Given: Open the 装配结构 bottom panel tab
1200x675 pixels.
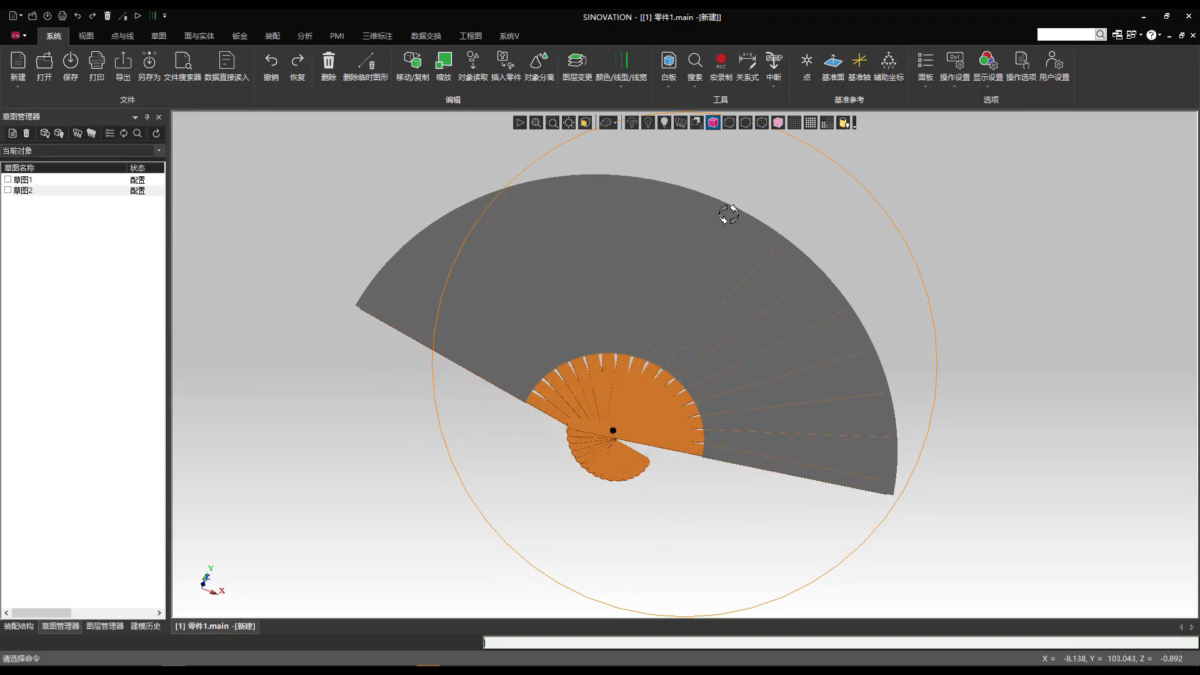Looking at the screenshot, I should pyautogui.click(x=18, y=626).
